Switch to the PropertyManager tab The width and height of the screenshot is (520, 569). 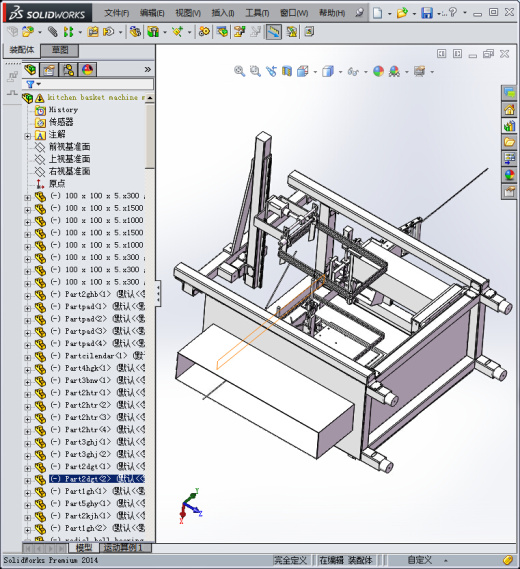pyautogui.click(x=49, y=70)
